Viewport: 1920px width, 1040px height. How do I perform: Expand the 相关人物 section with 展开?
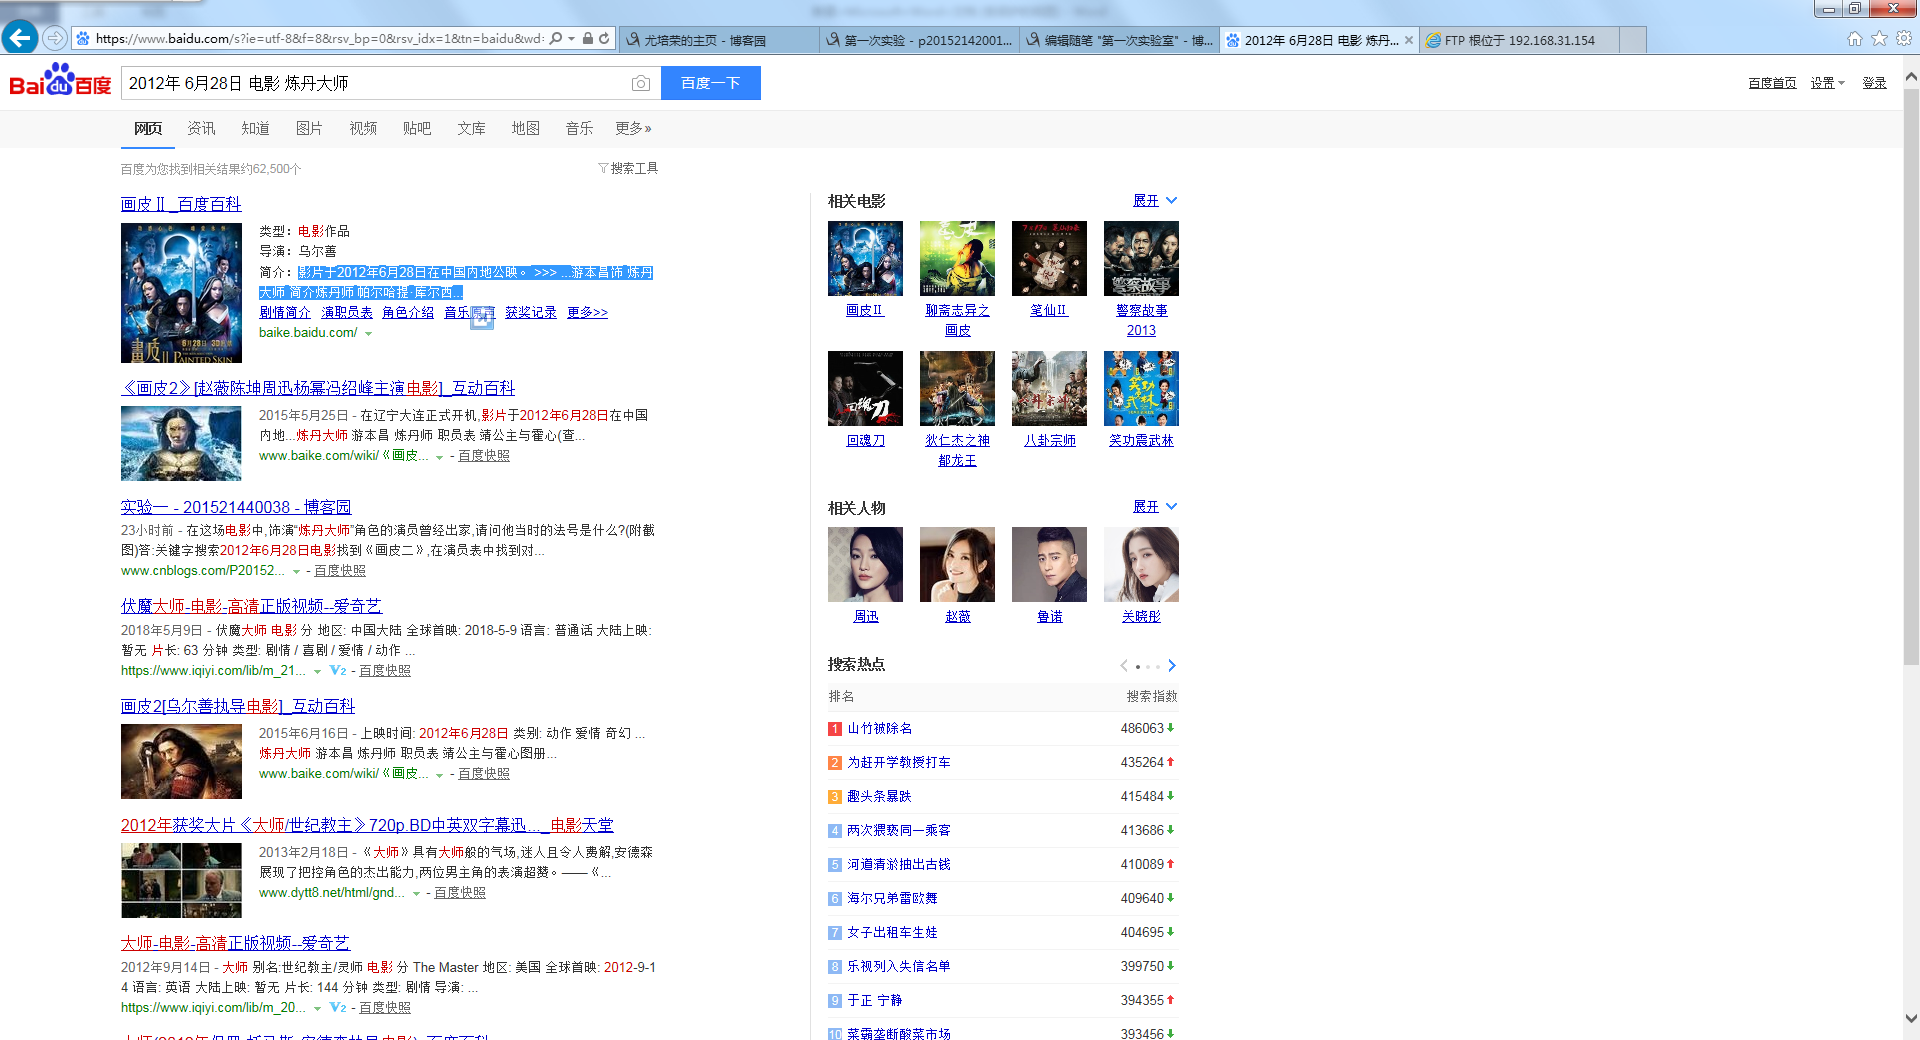pos(1155,507)
